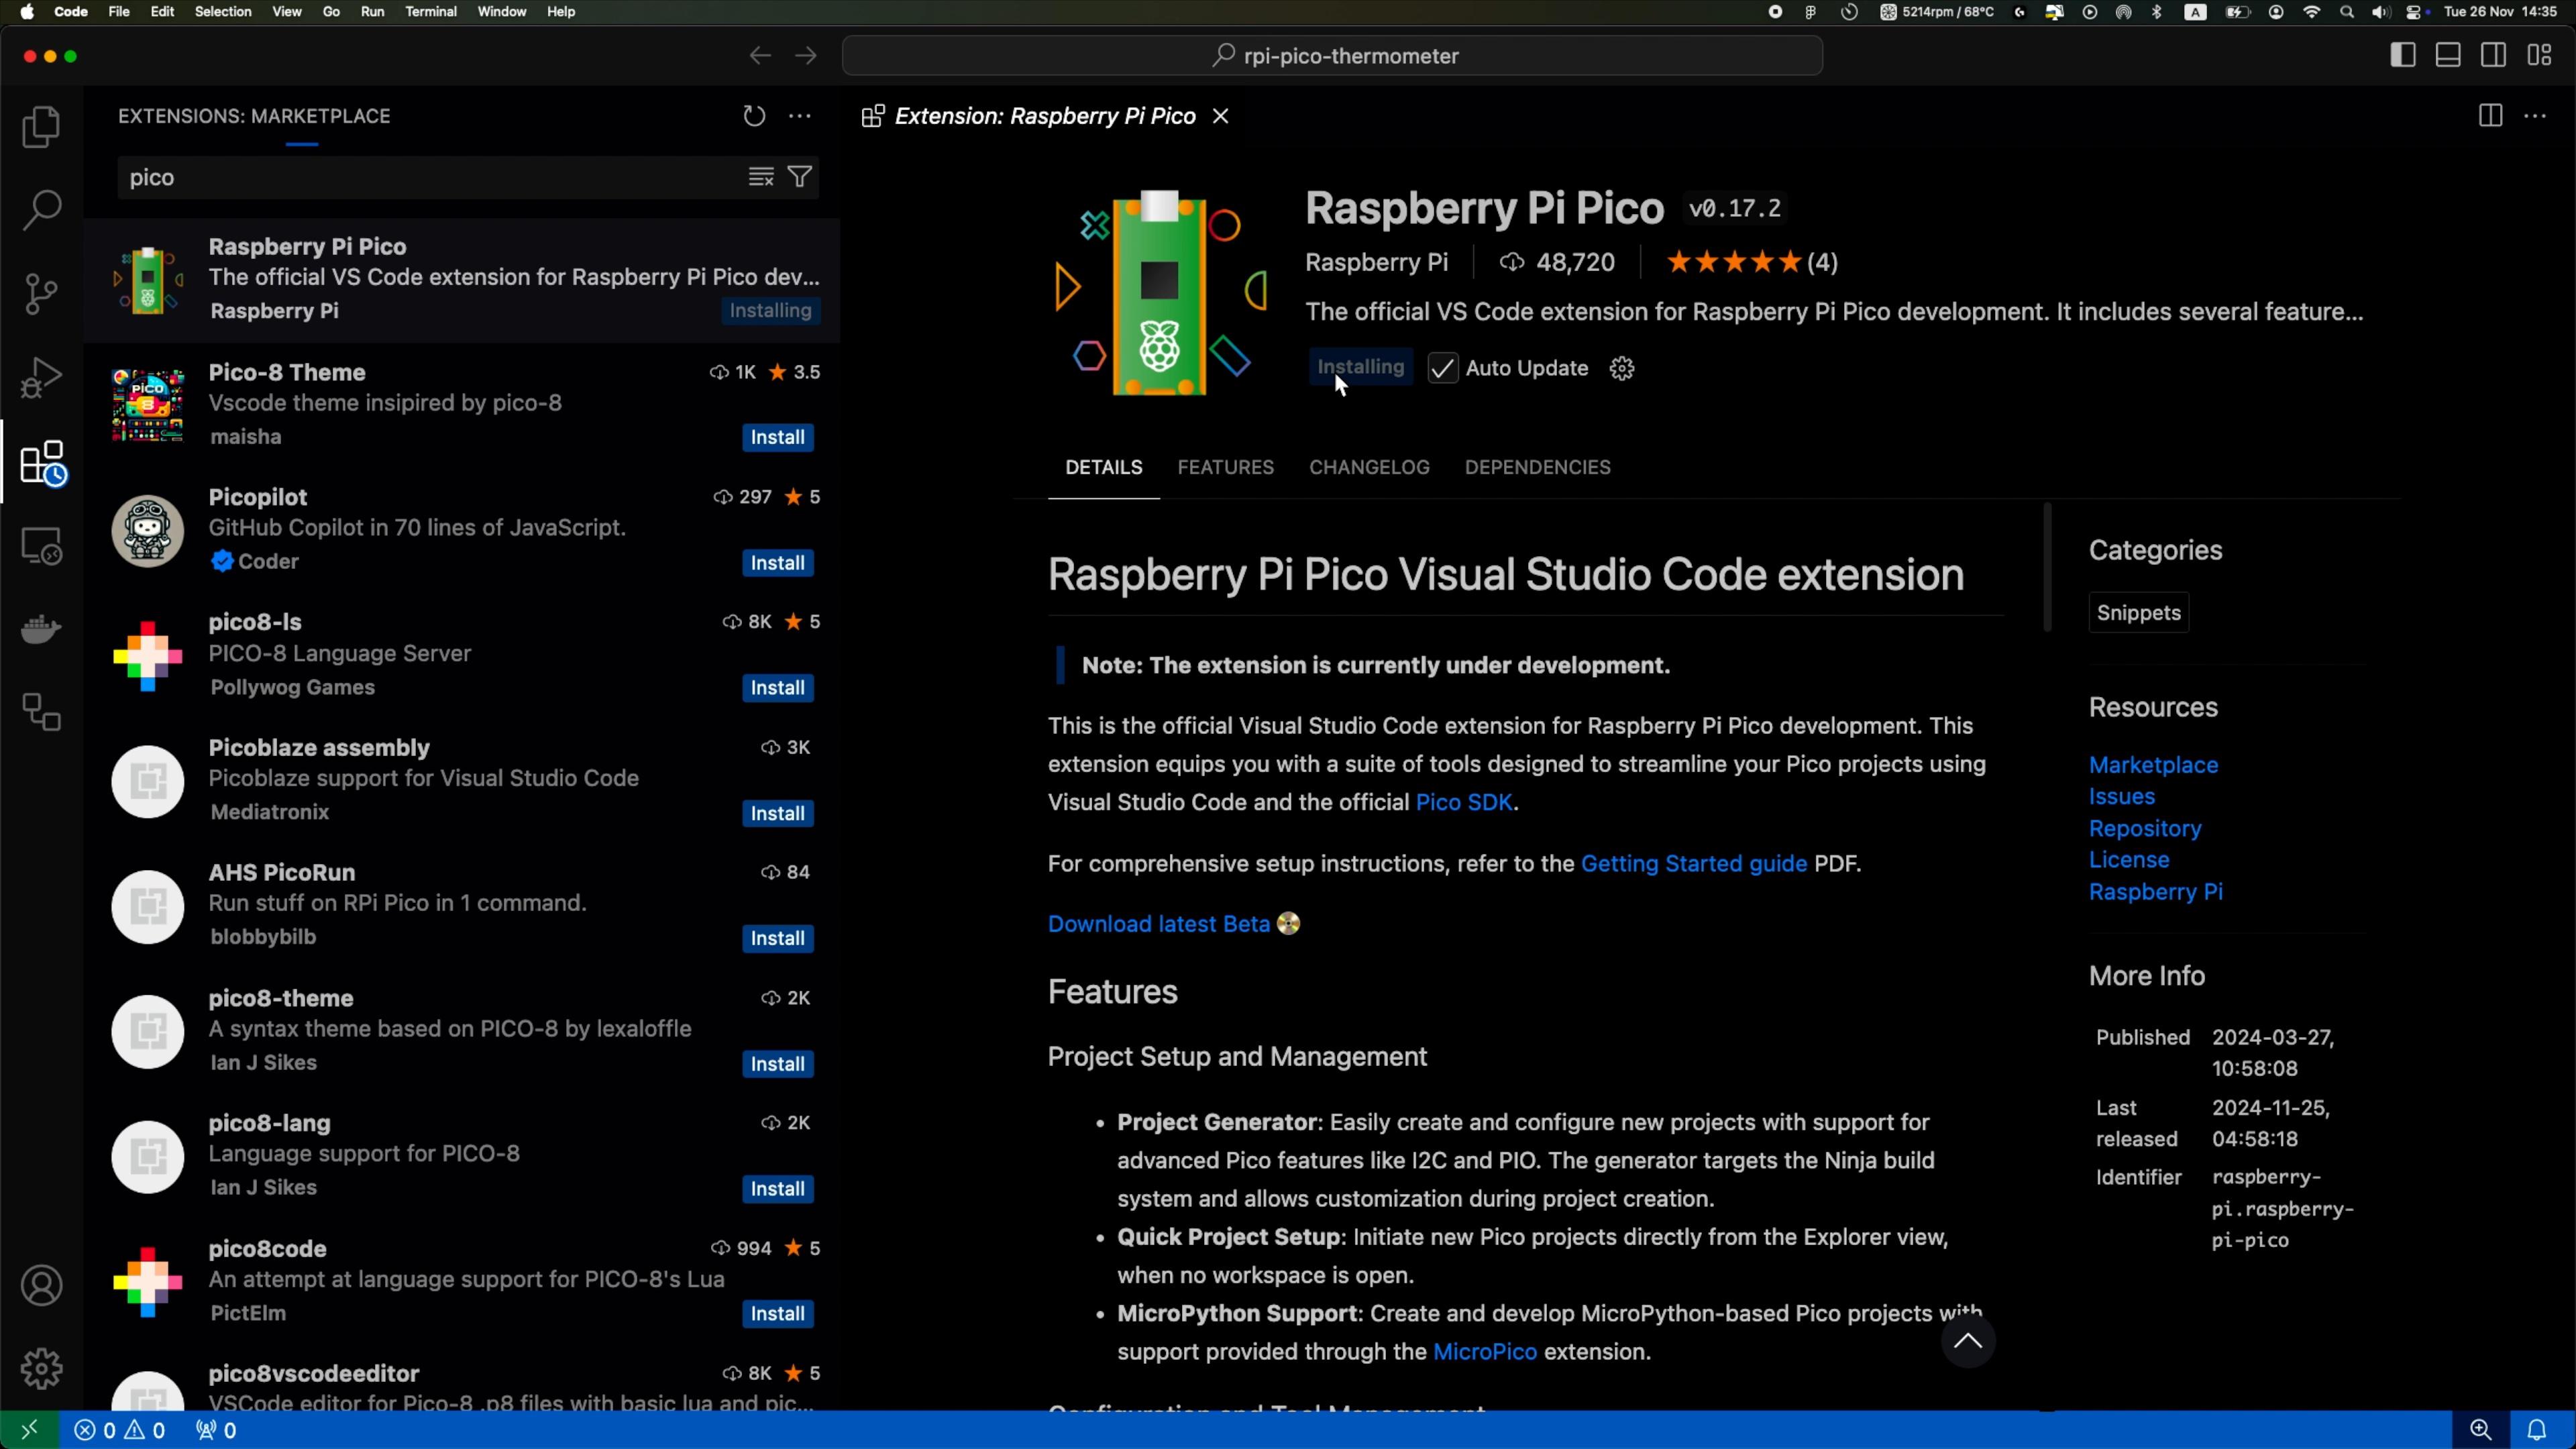Image resolution: width=2576 pixels, height=1449 pixels.
Task: Install the Pico-8 Theme extension
Action: pyautogui.click(x=777, y=437)
